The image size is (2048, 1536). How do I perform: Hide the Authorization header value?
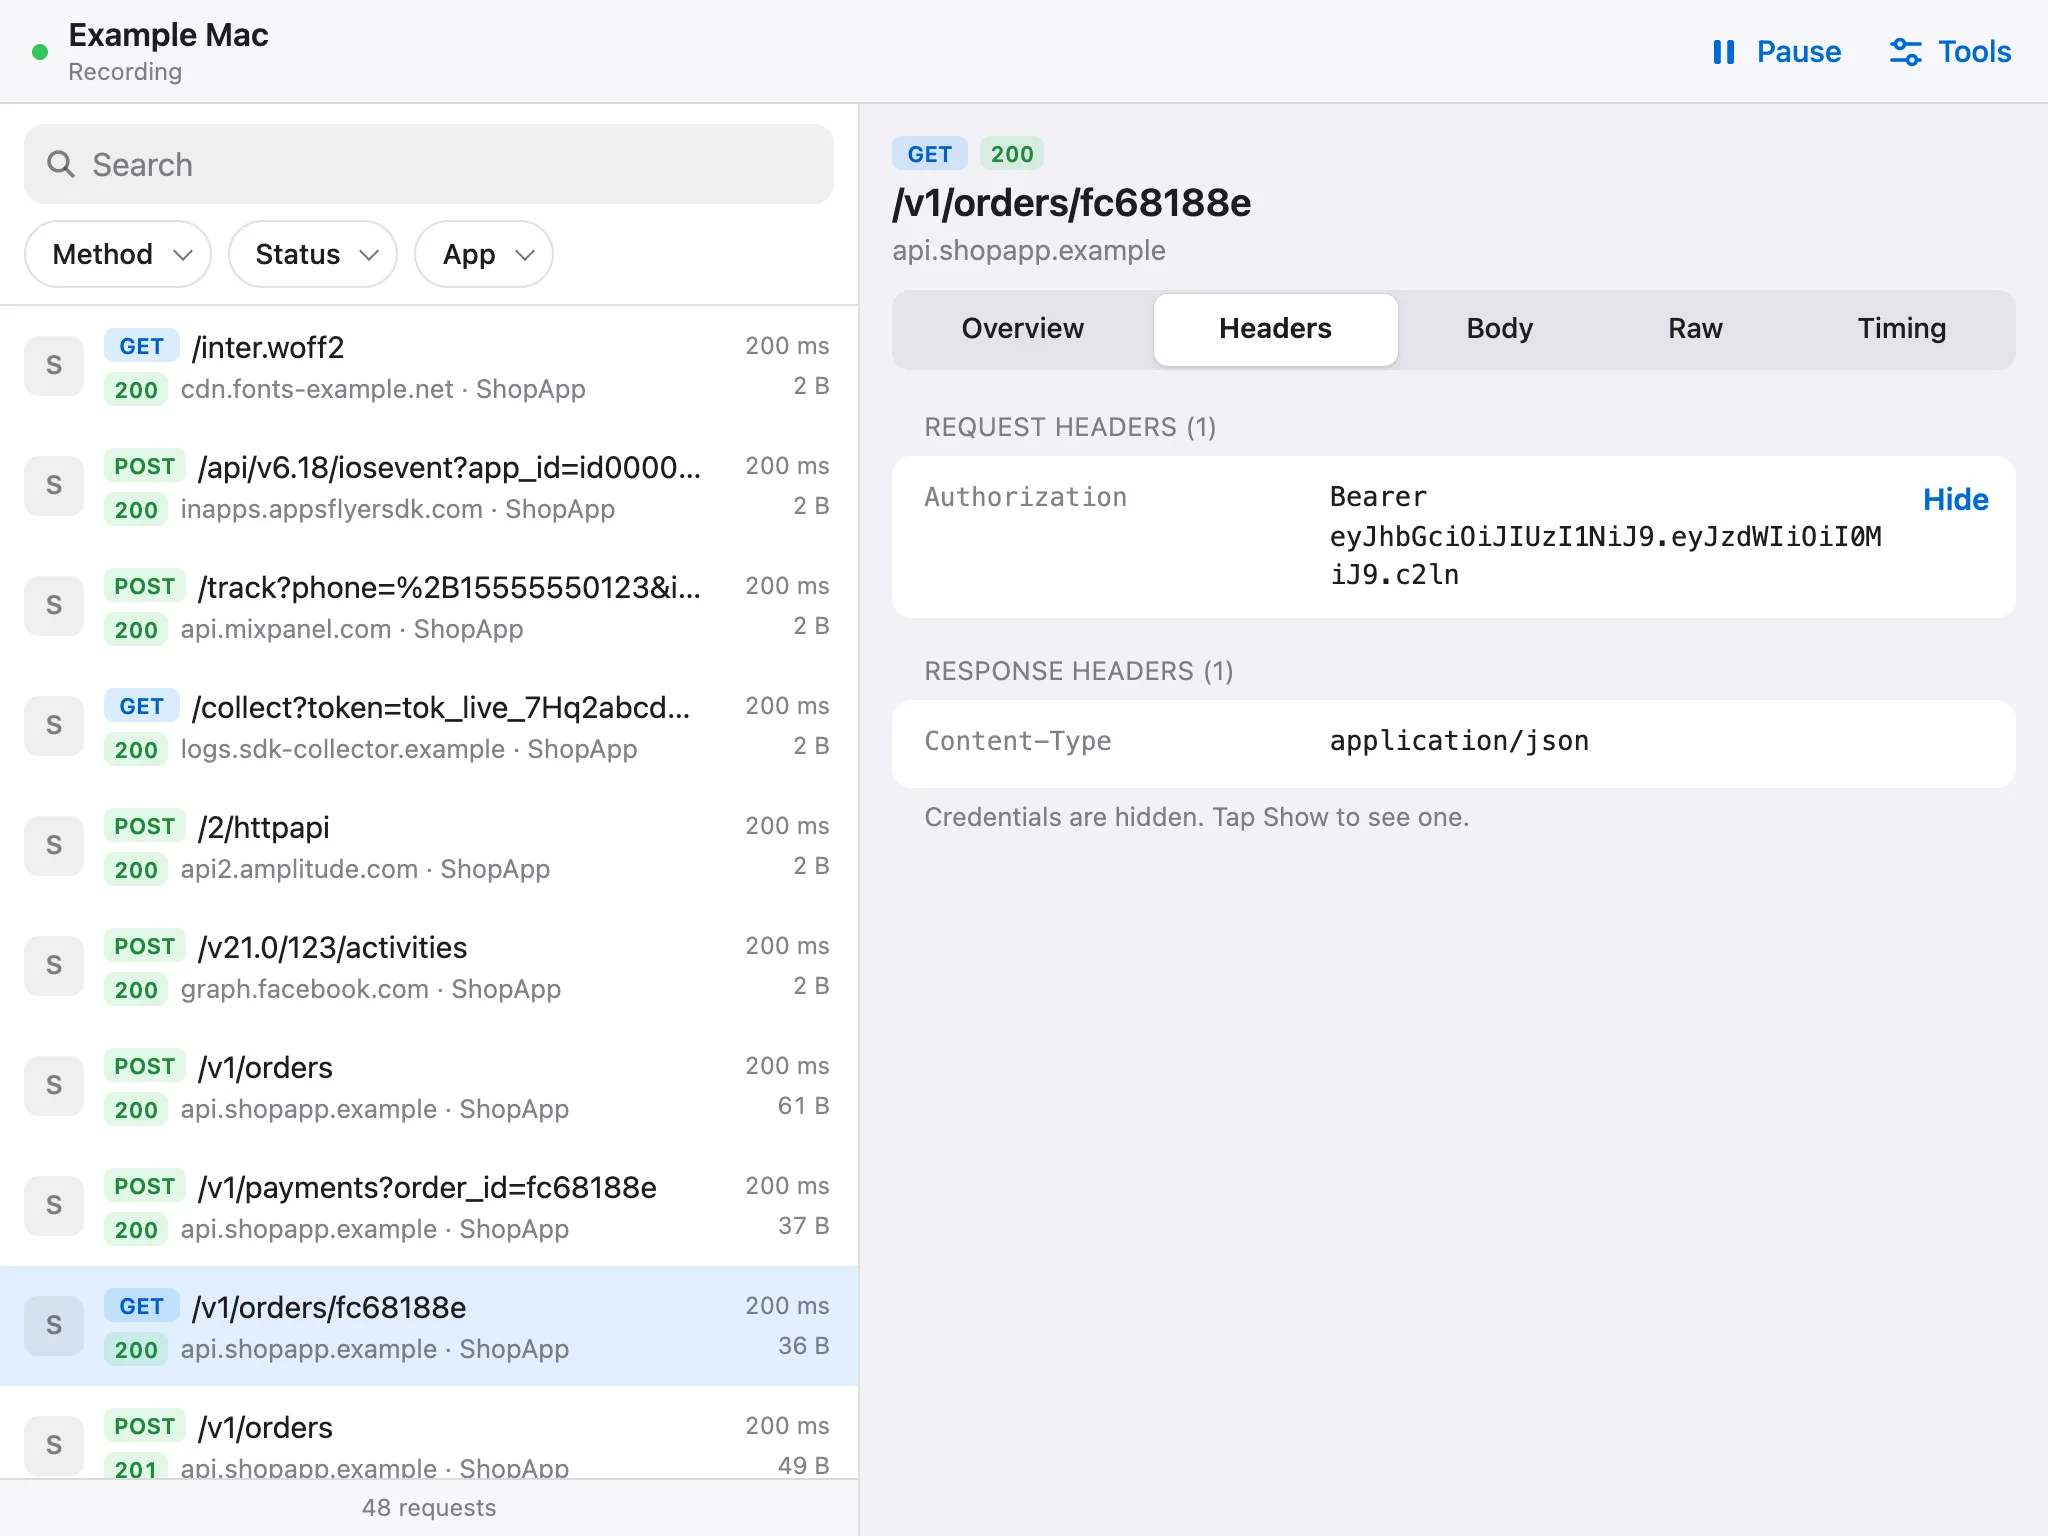coord(1955,499)
